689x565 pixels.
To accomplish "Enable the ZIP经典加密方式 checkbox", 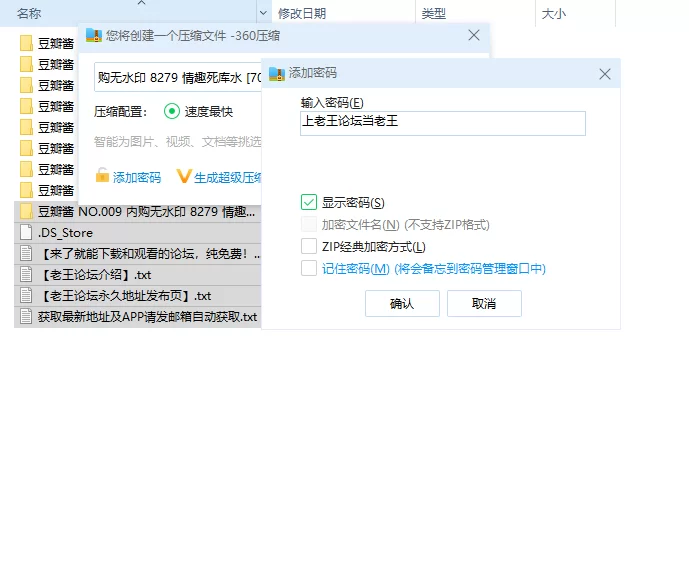I will click(x=309, y=246).
